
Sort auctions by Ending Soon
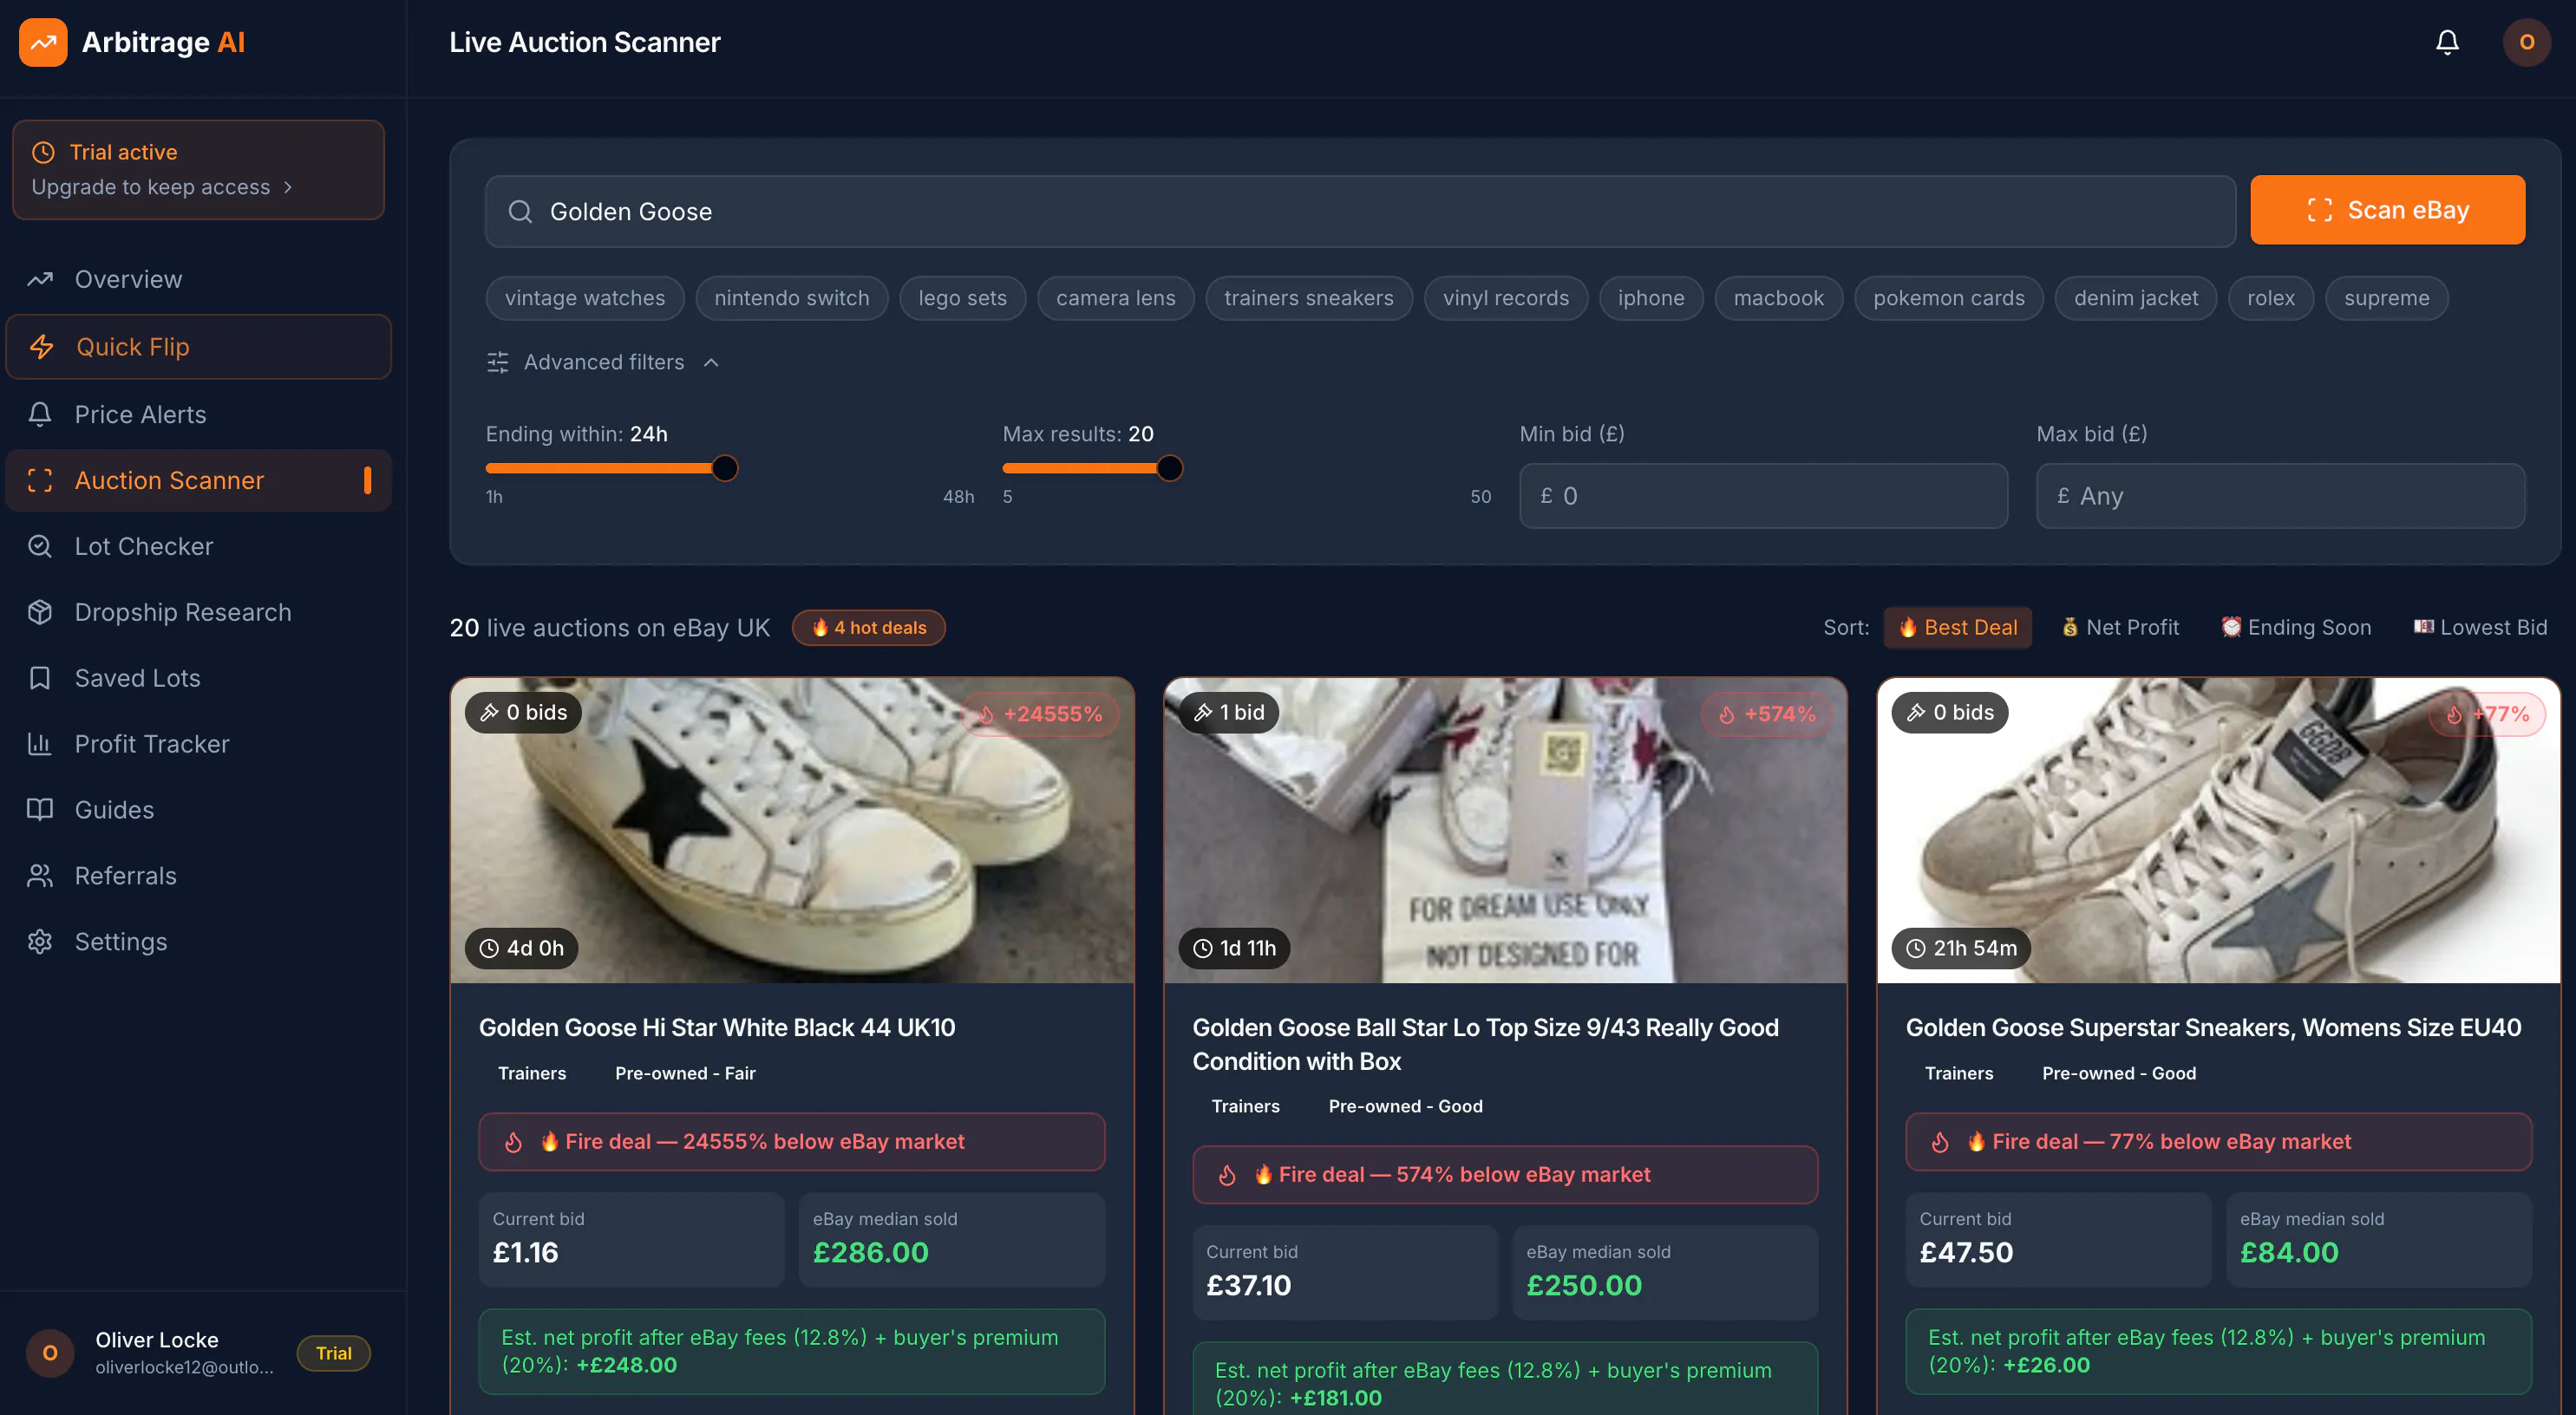[x=2295, y=628]
